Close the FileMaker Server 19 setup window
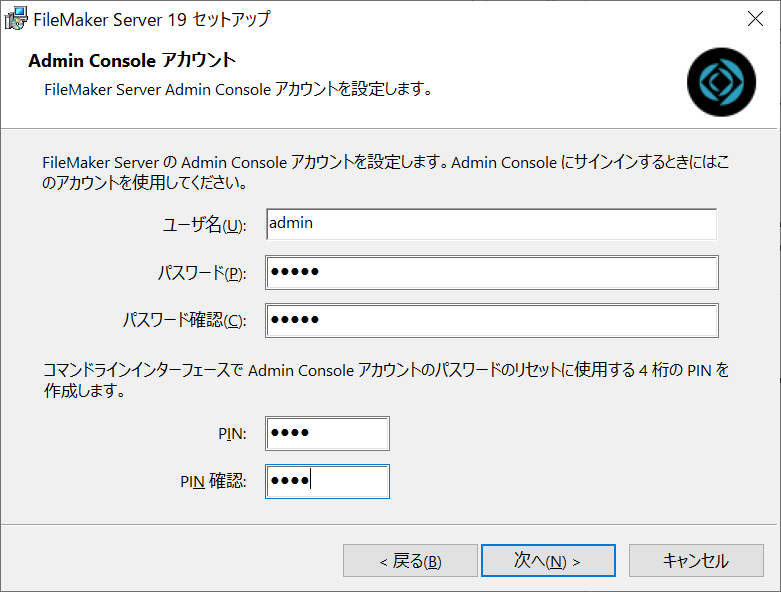Screen dimensions: 781x592 click(755, 19)
